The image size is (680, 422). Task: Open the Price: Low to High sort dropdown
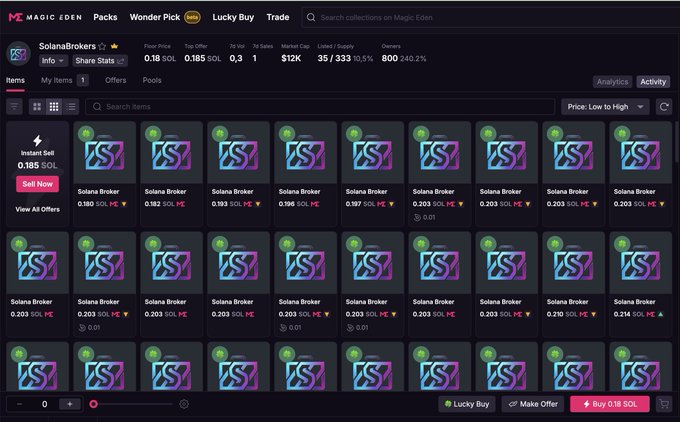click(x=605, y=107)
